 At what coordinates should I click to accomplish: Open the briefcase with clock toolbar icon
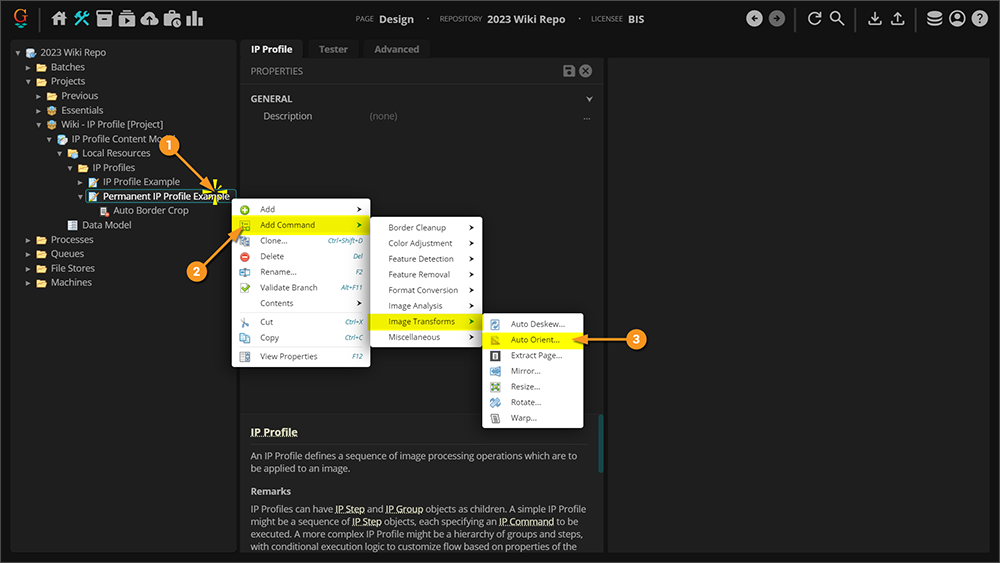[x=172, y=18]
